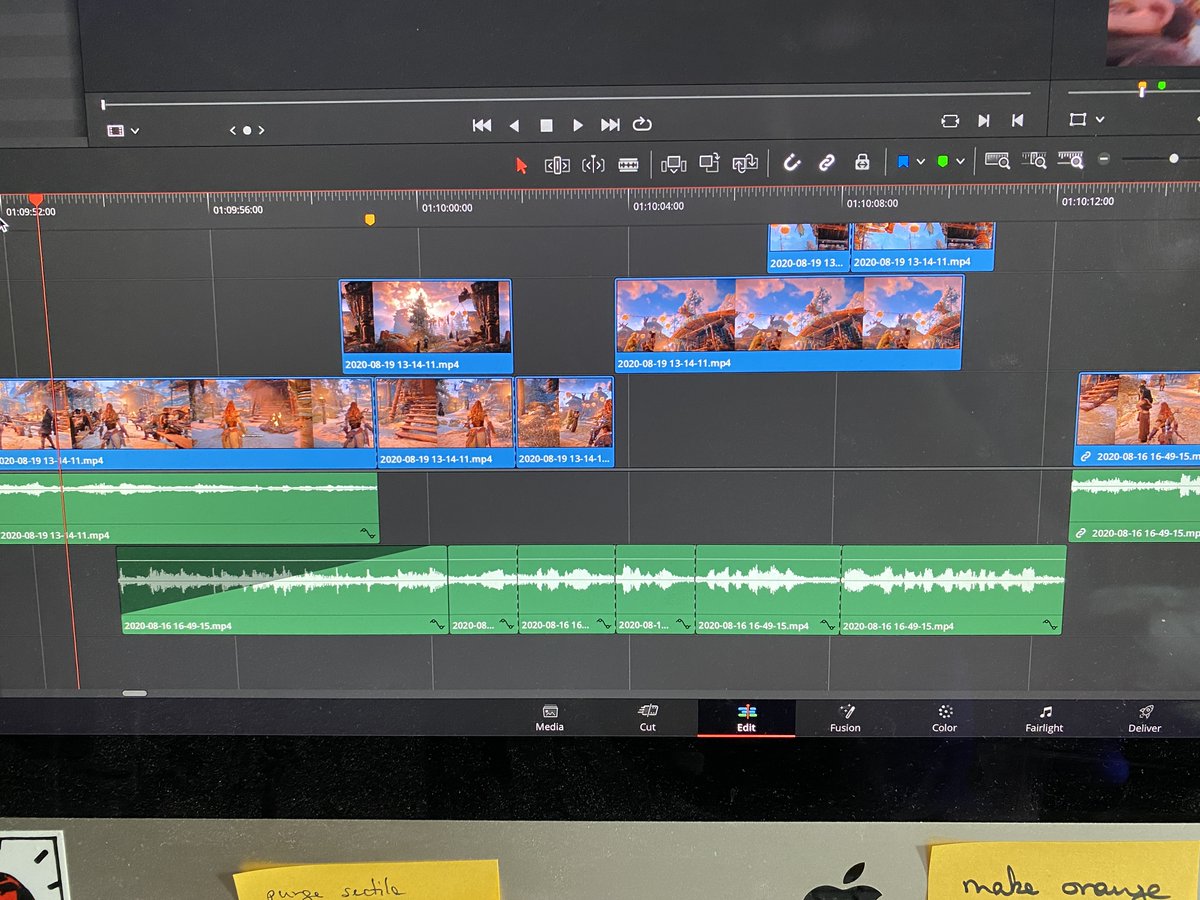
Task: Select the Dynamic Trim Mode tool
Action: pyautogui.click(x=593, y=165)
